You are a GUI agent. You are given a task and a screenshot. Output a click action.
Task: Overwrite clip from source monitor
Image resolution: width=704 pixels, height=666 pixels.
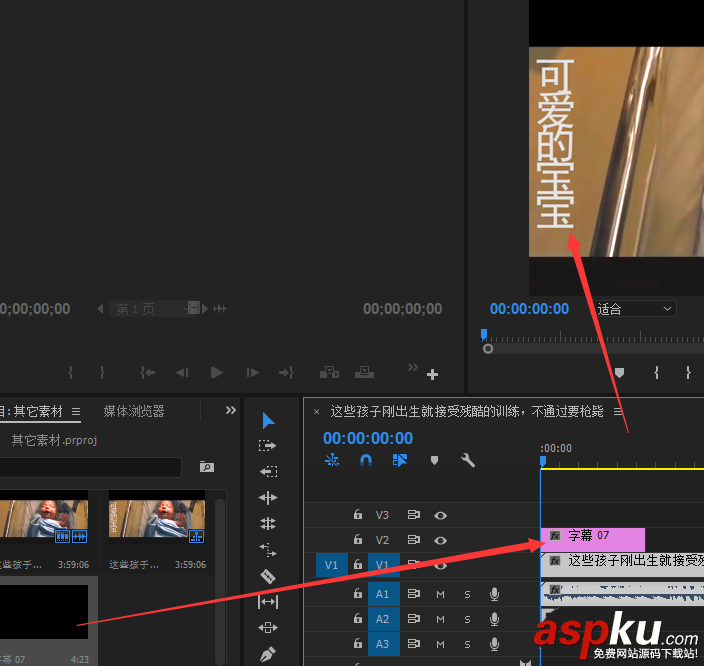point(364,372)
